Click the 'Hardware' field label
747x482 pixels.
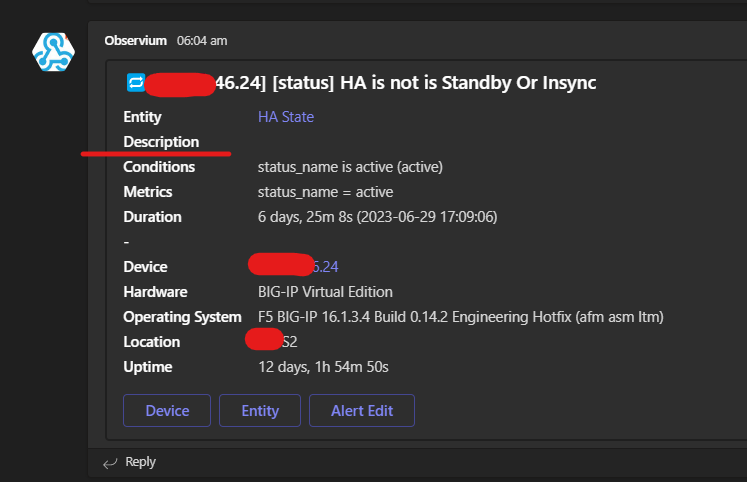155,292
